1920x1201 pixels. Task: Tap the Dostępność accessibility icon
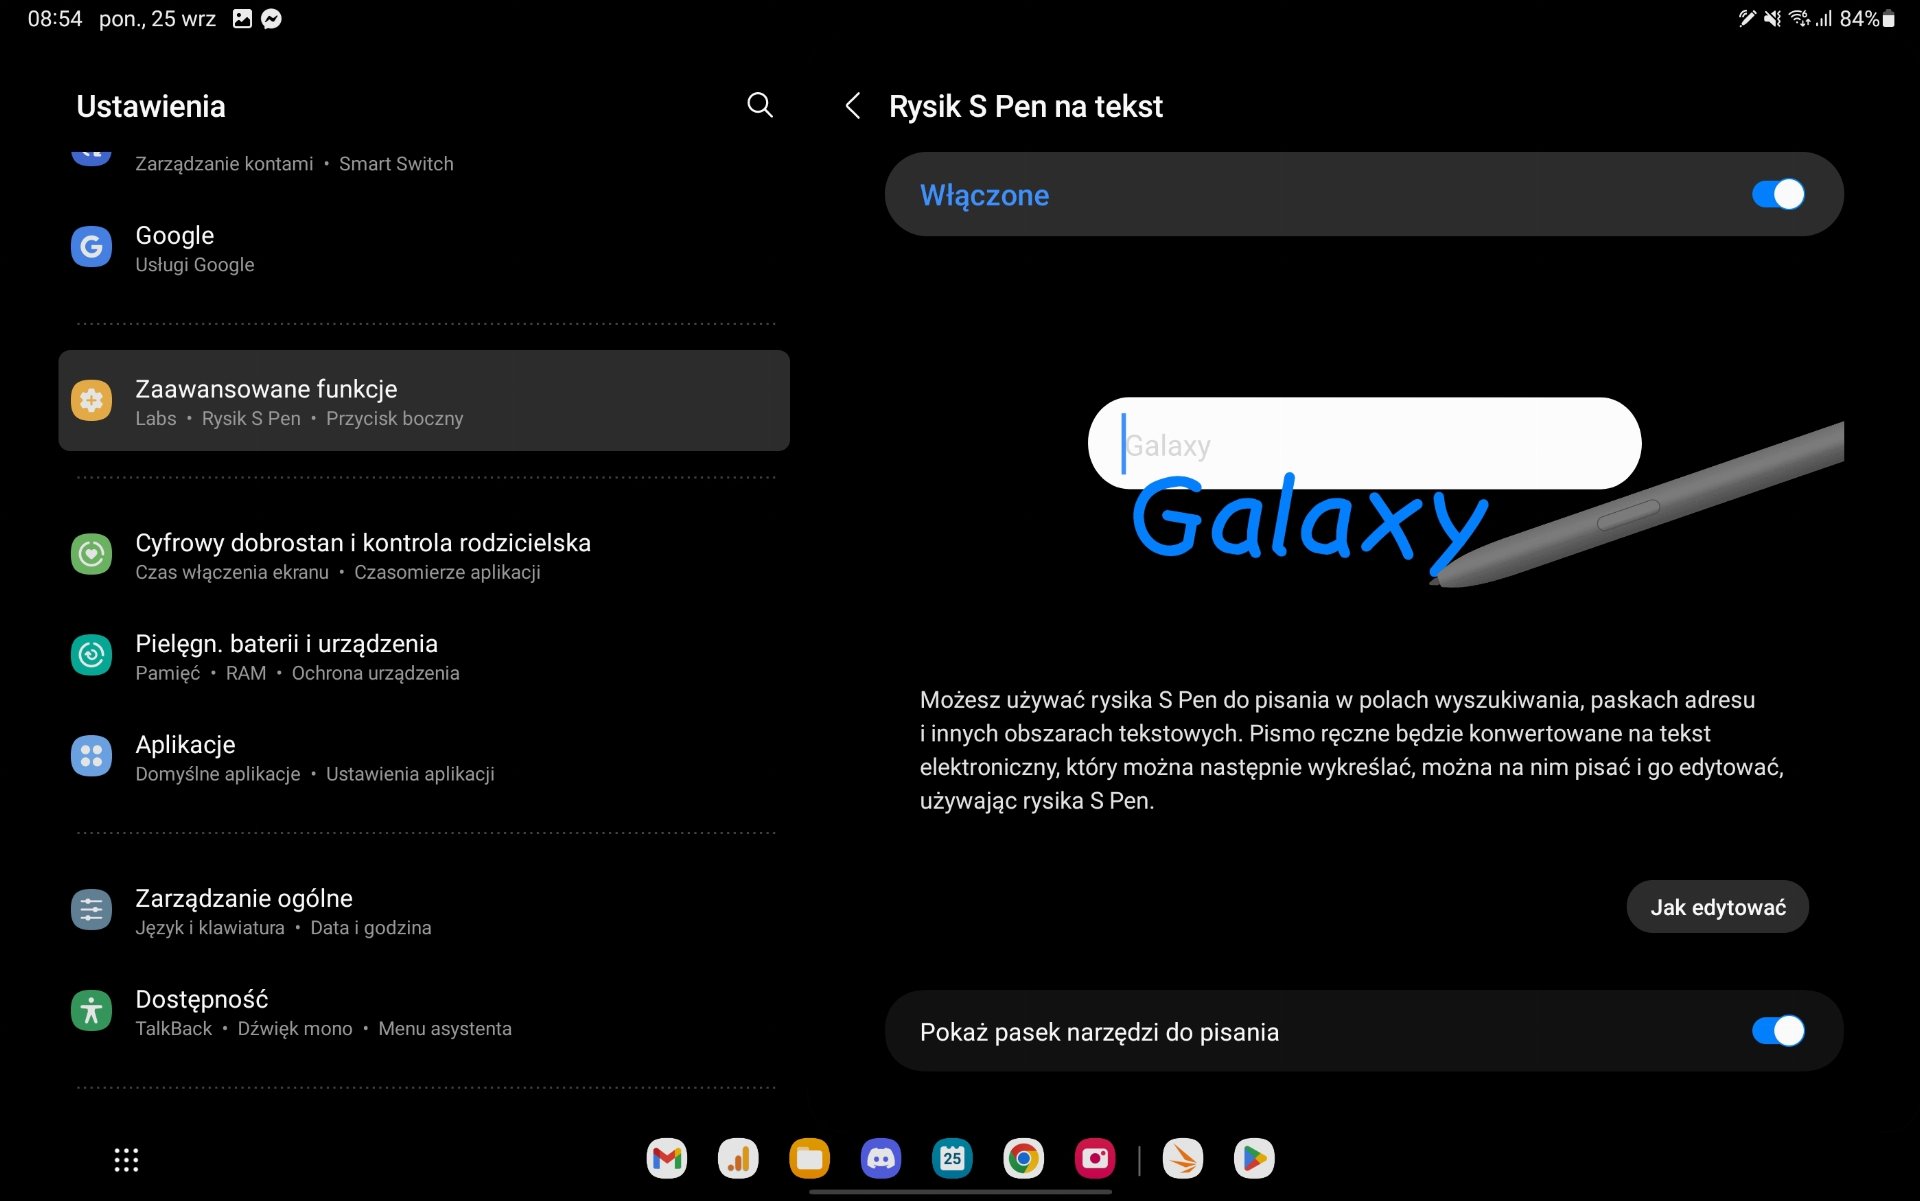(x=91, y=1011)
